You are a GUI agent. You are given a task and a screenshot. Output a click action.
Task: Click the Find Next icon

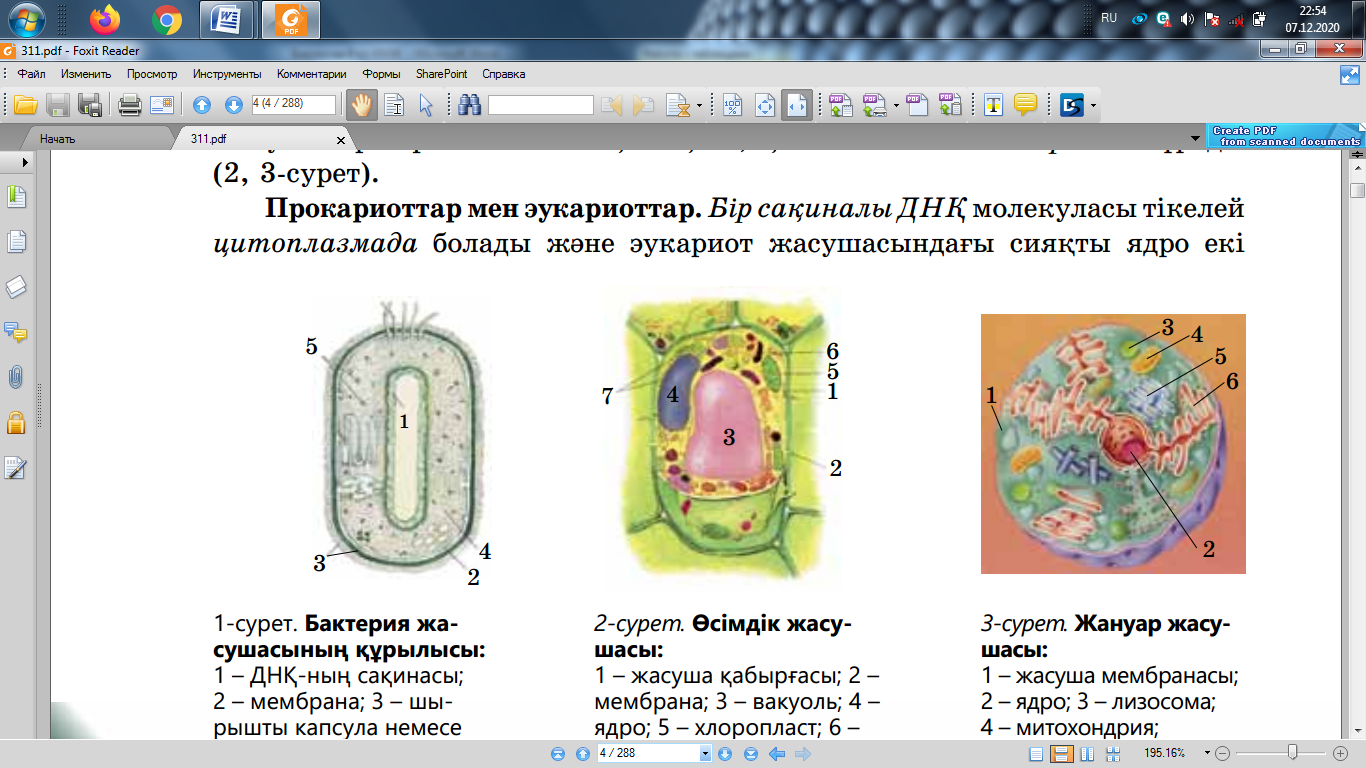pos(644,105)
